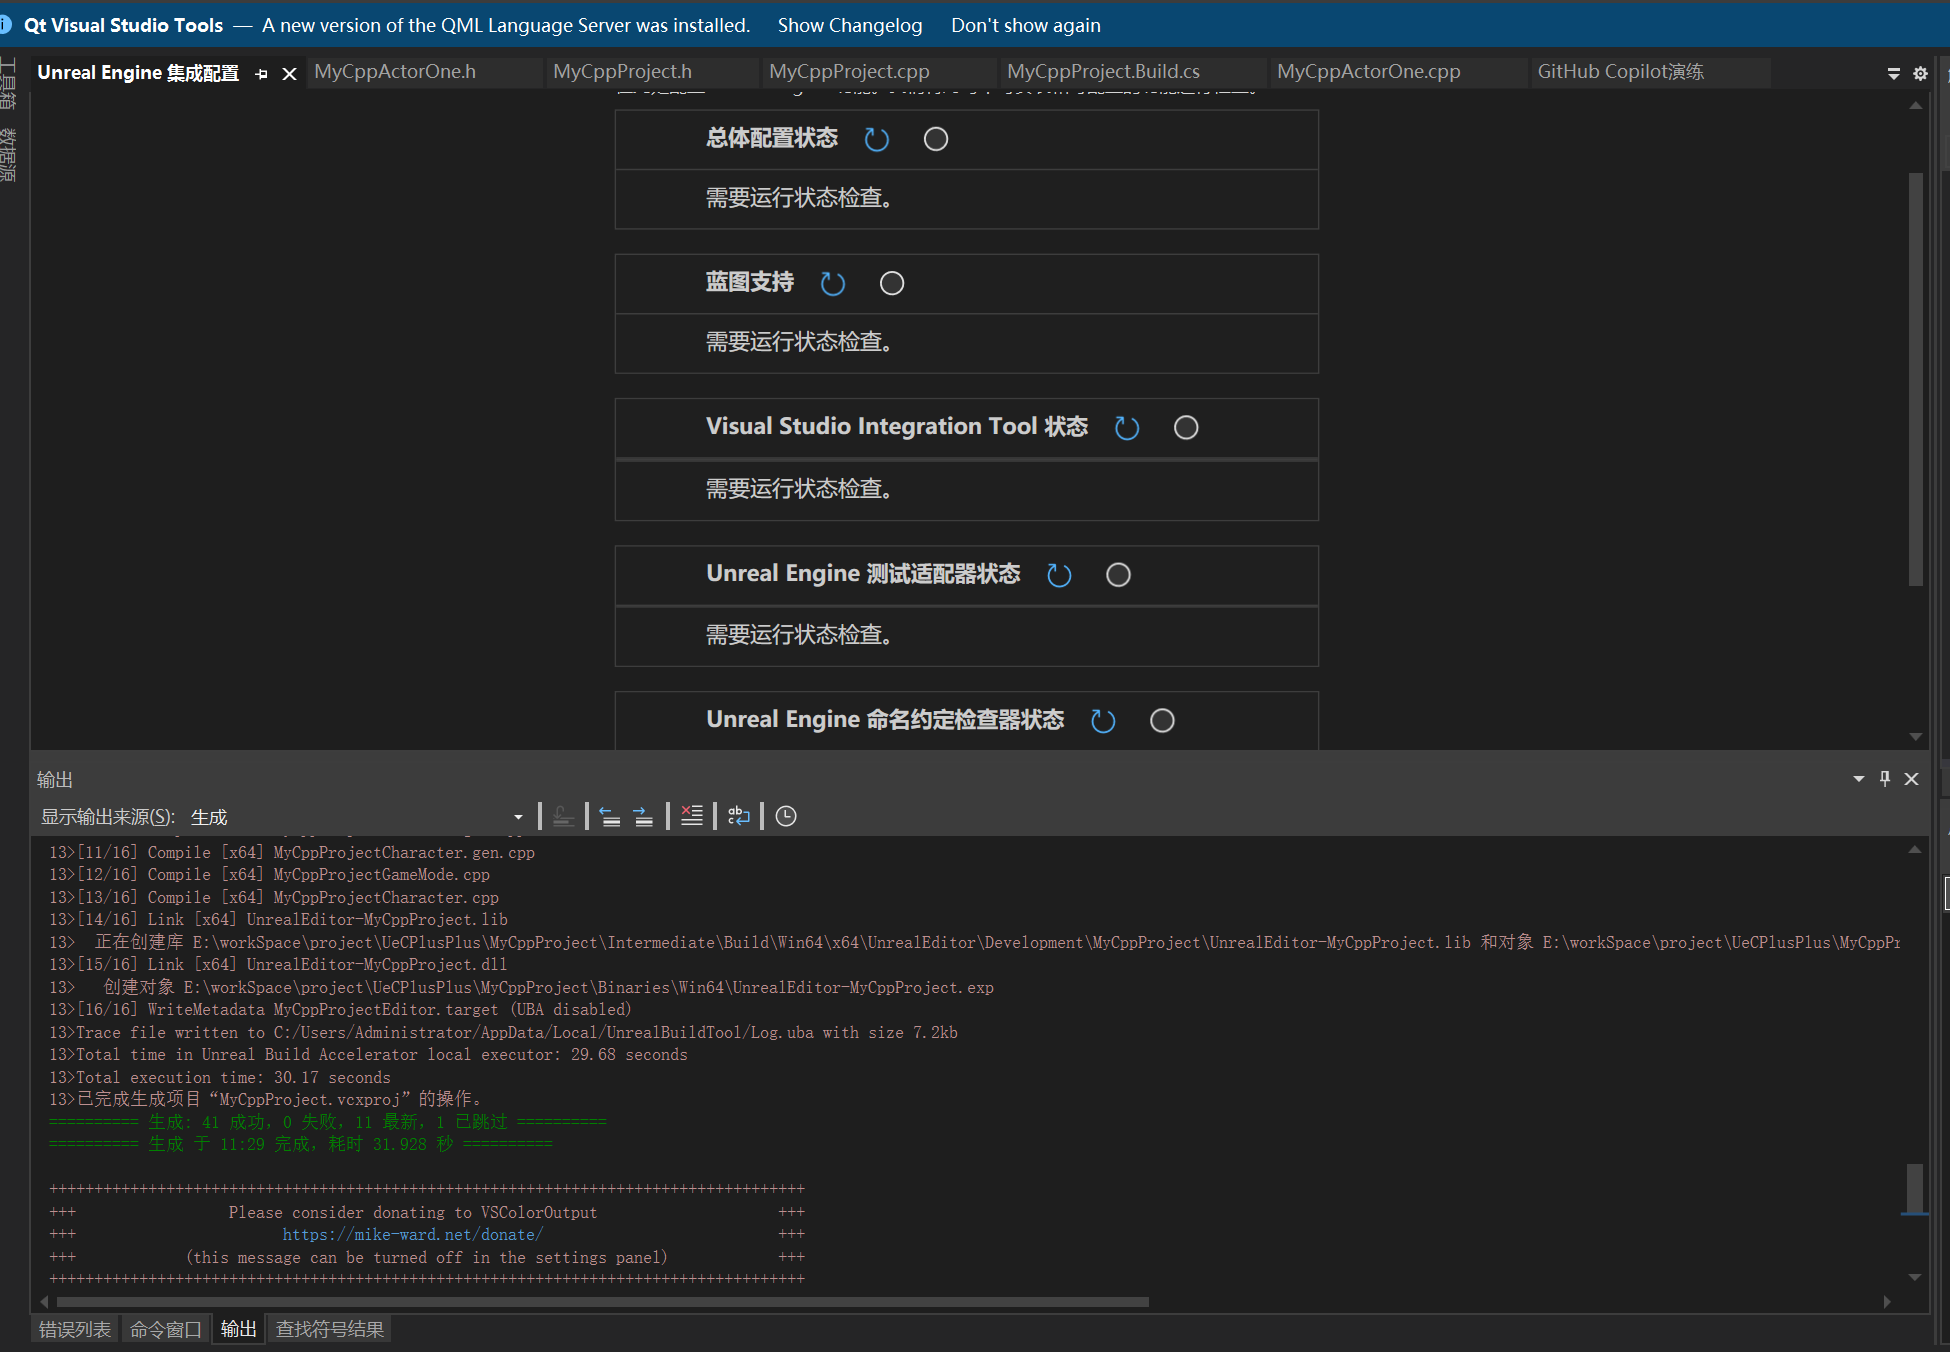Select radio circle for Unreal Engine 命名约定检查器状态
Viewport: 1950px width, 1352px height.
[1162, 721]
